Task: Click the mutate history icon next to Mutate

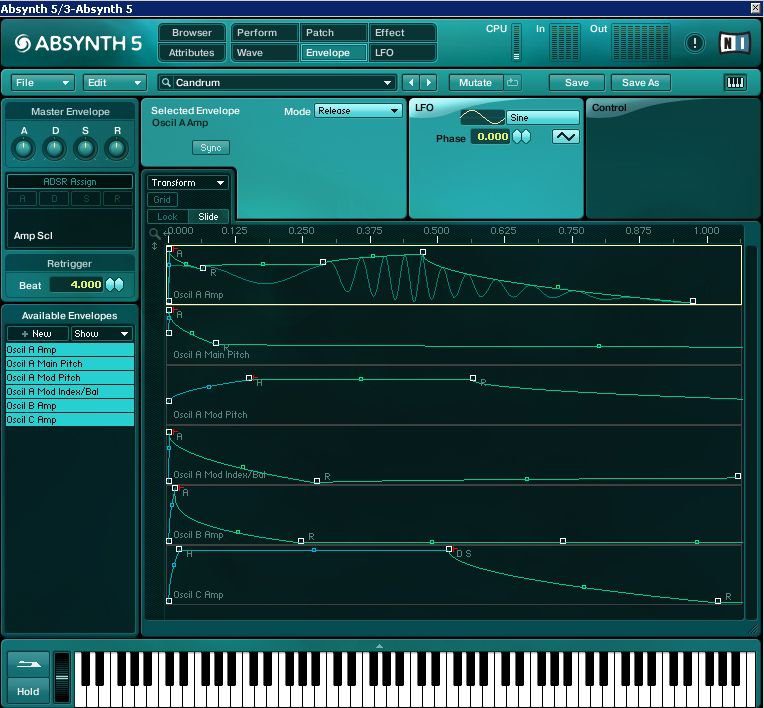Action: point(512,82)
